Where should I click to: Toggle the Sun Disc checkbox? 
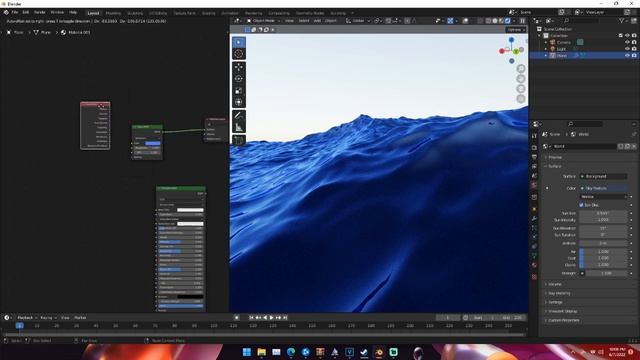point(581,205)
